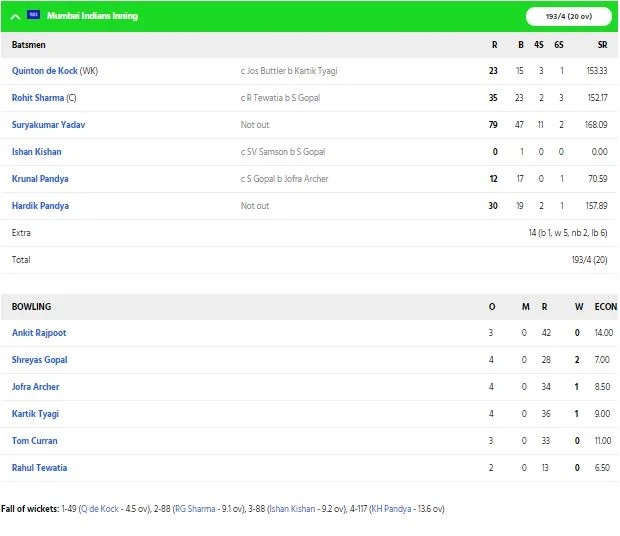
Task: Open Ishan Kishan batsman link
Action: click(x=36, y=152)
